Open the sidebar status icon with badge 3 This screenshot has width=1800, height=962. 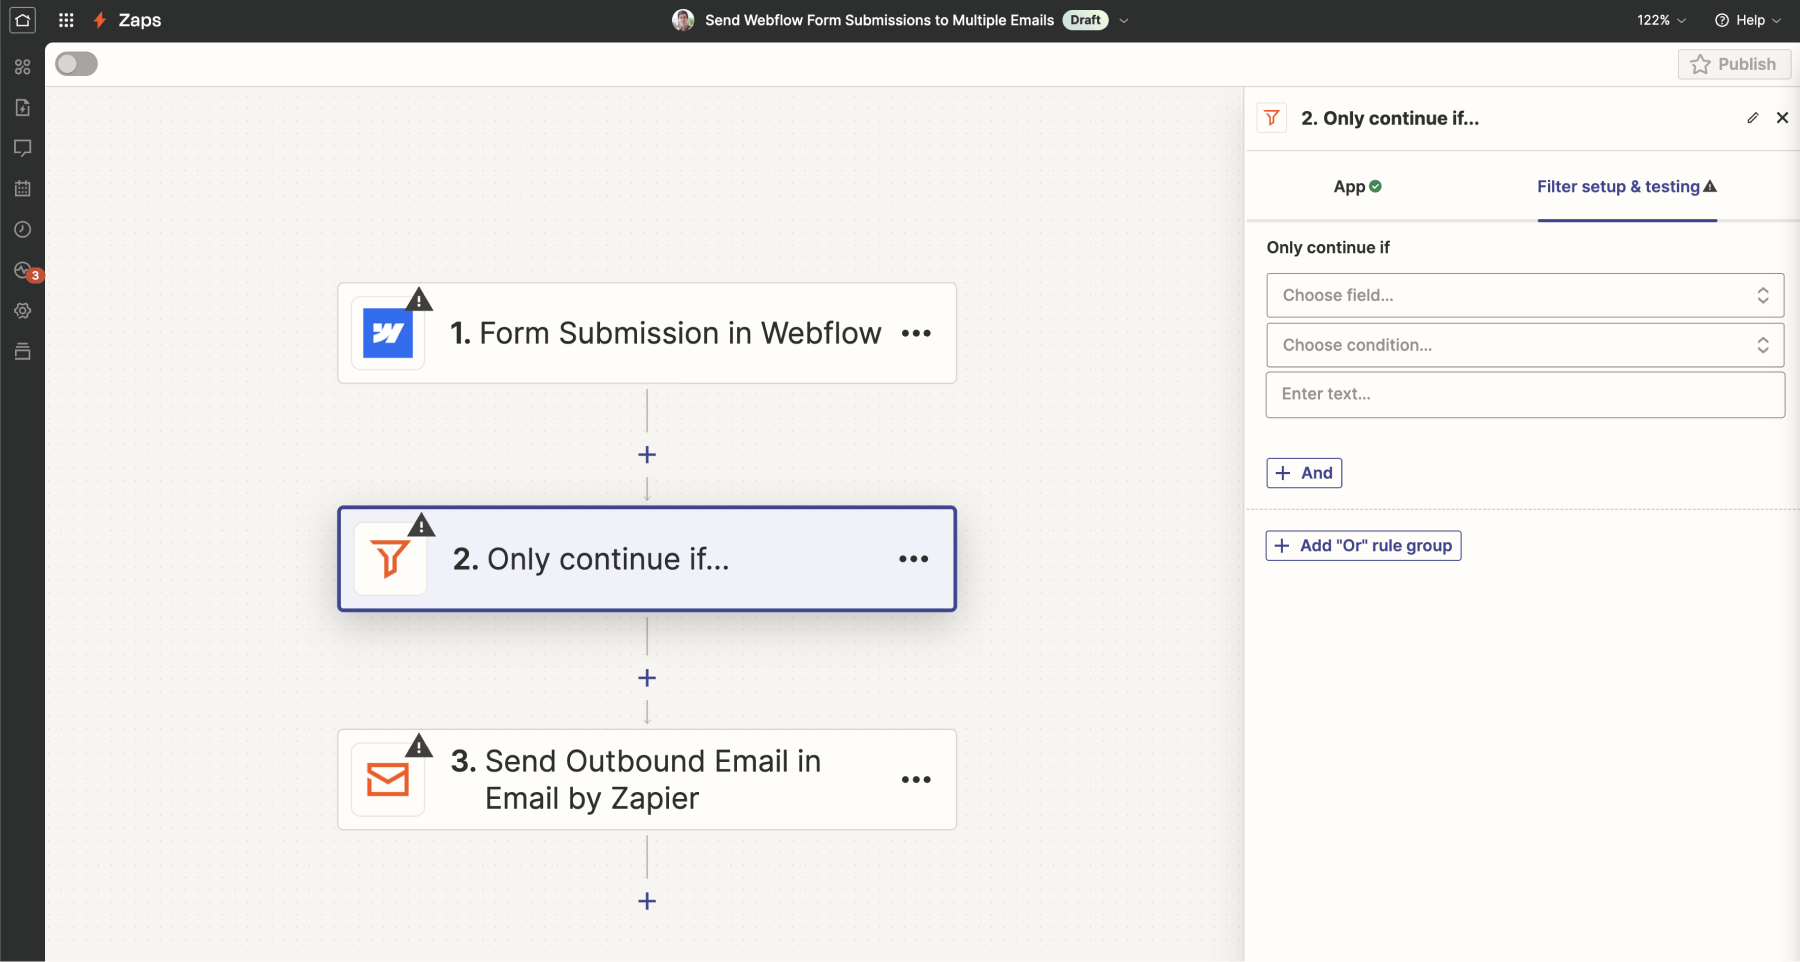24,271
